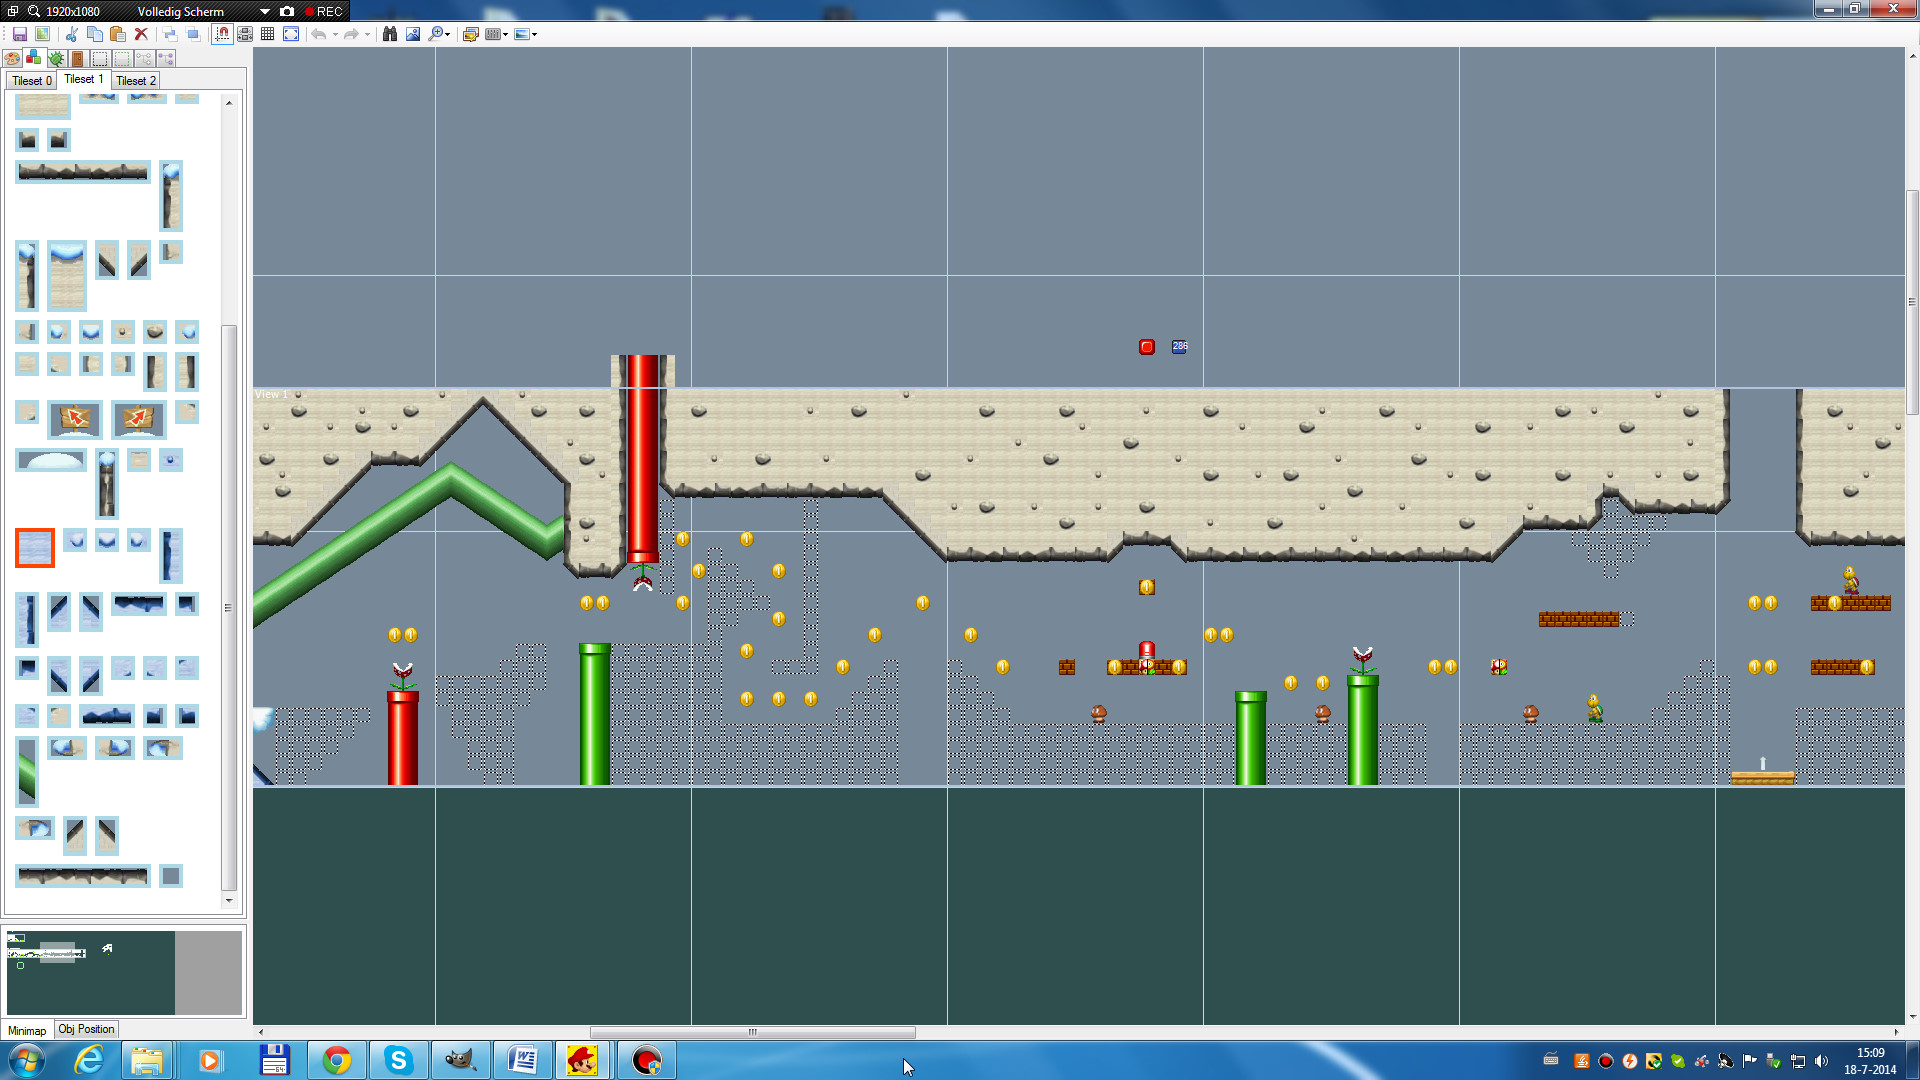Toggle the DS screen preview button

pyautogui.click(x=245, y=34)
